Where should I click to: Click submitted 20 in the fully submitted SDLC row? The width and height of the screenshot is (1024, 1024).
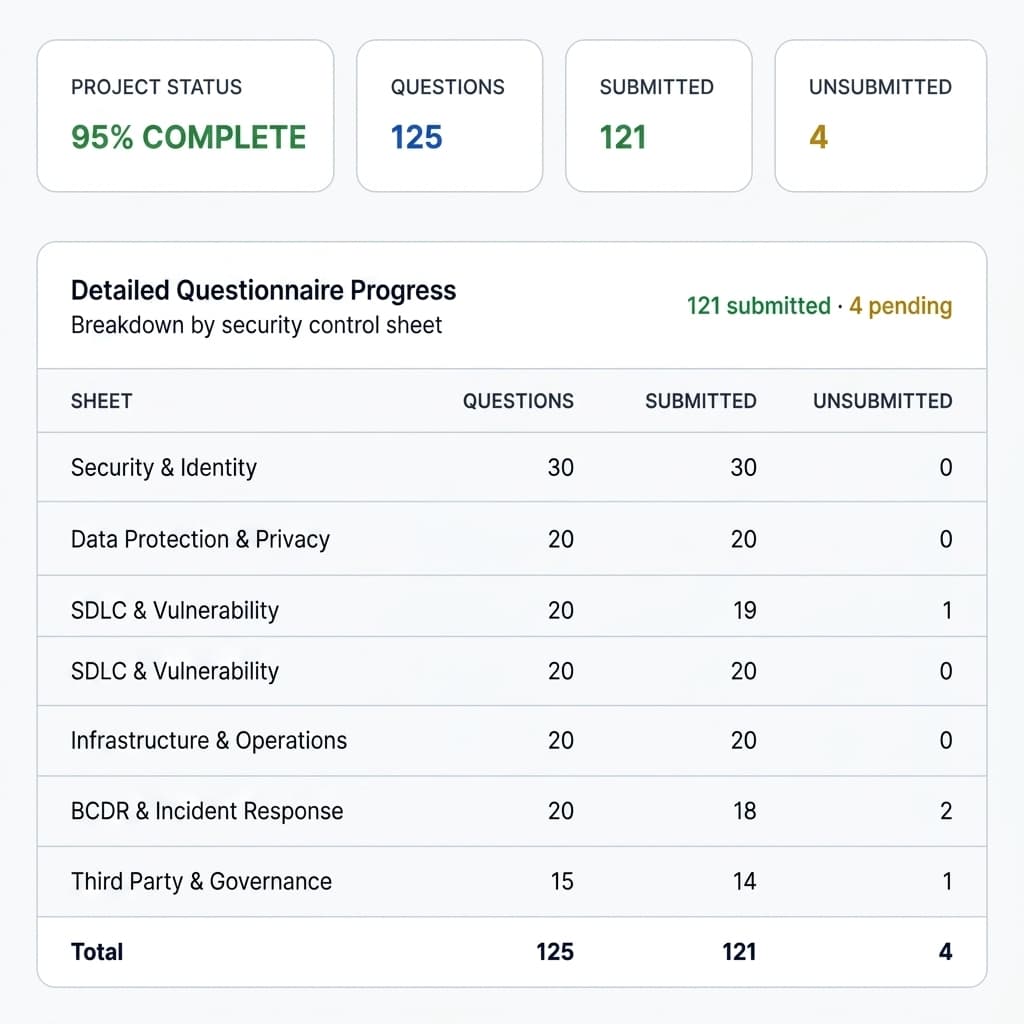(x=743, y=671)
